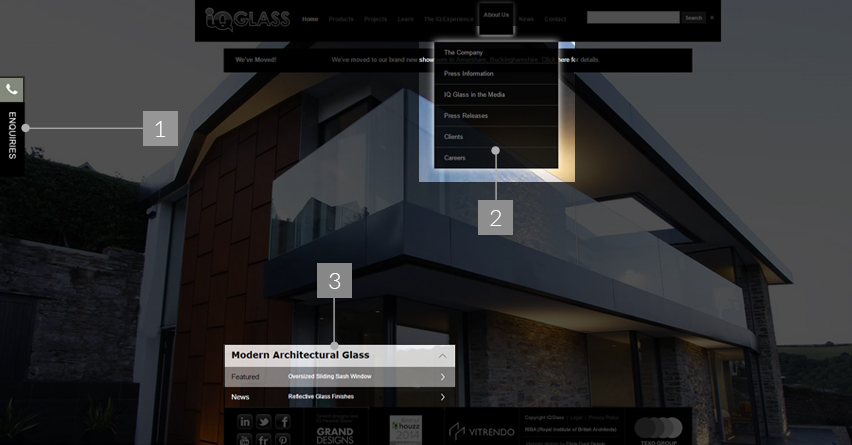Click the Search button
852x445 pixels.
click(x=693, y=18)
